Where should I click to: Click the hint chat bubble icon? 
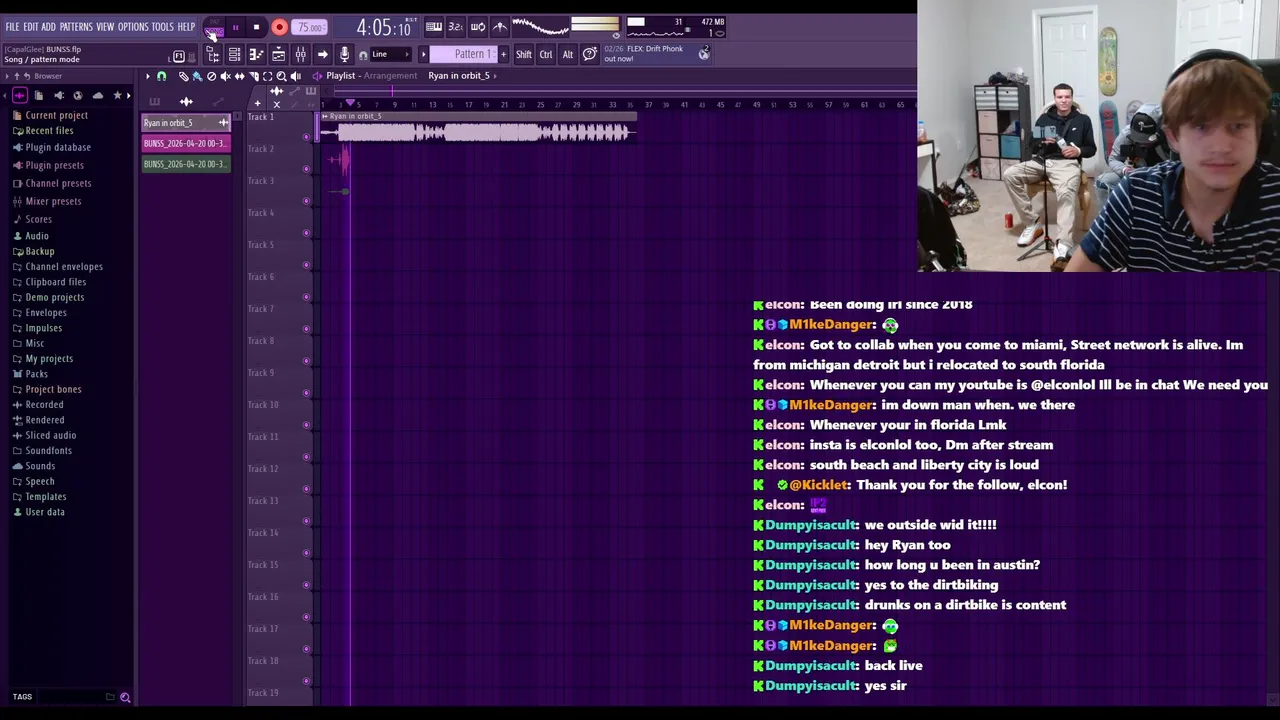click(590, 54)
